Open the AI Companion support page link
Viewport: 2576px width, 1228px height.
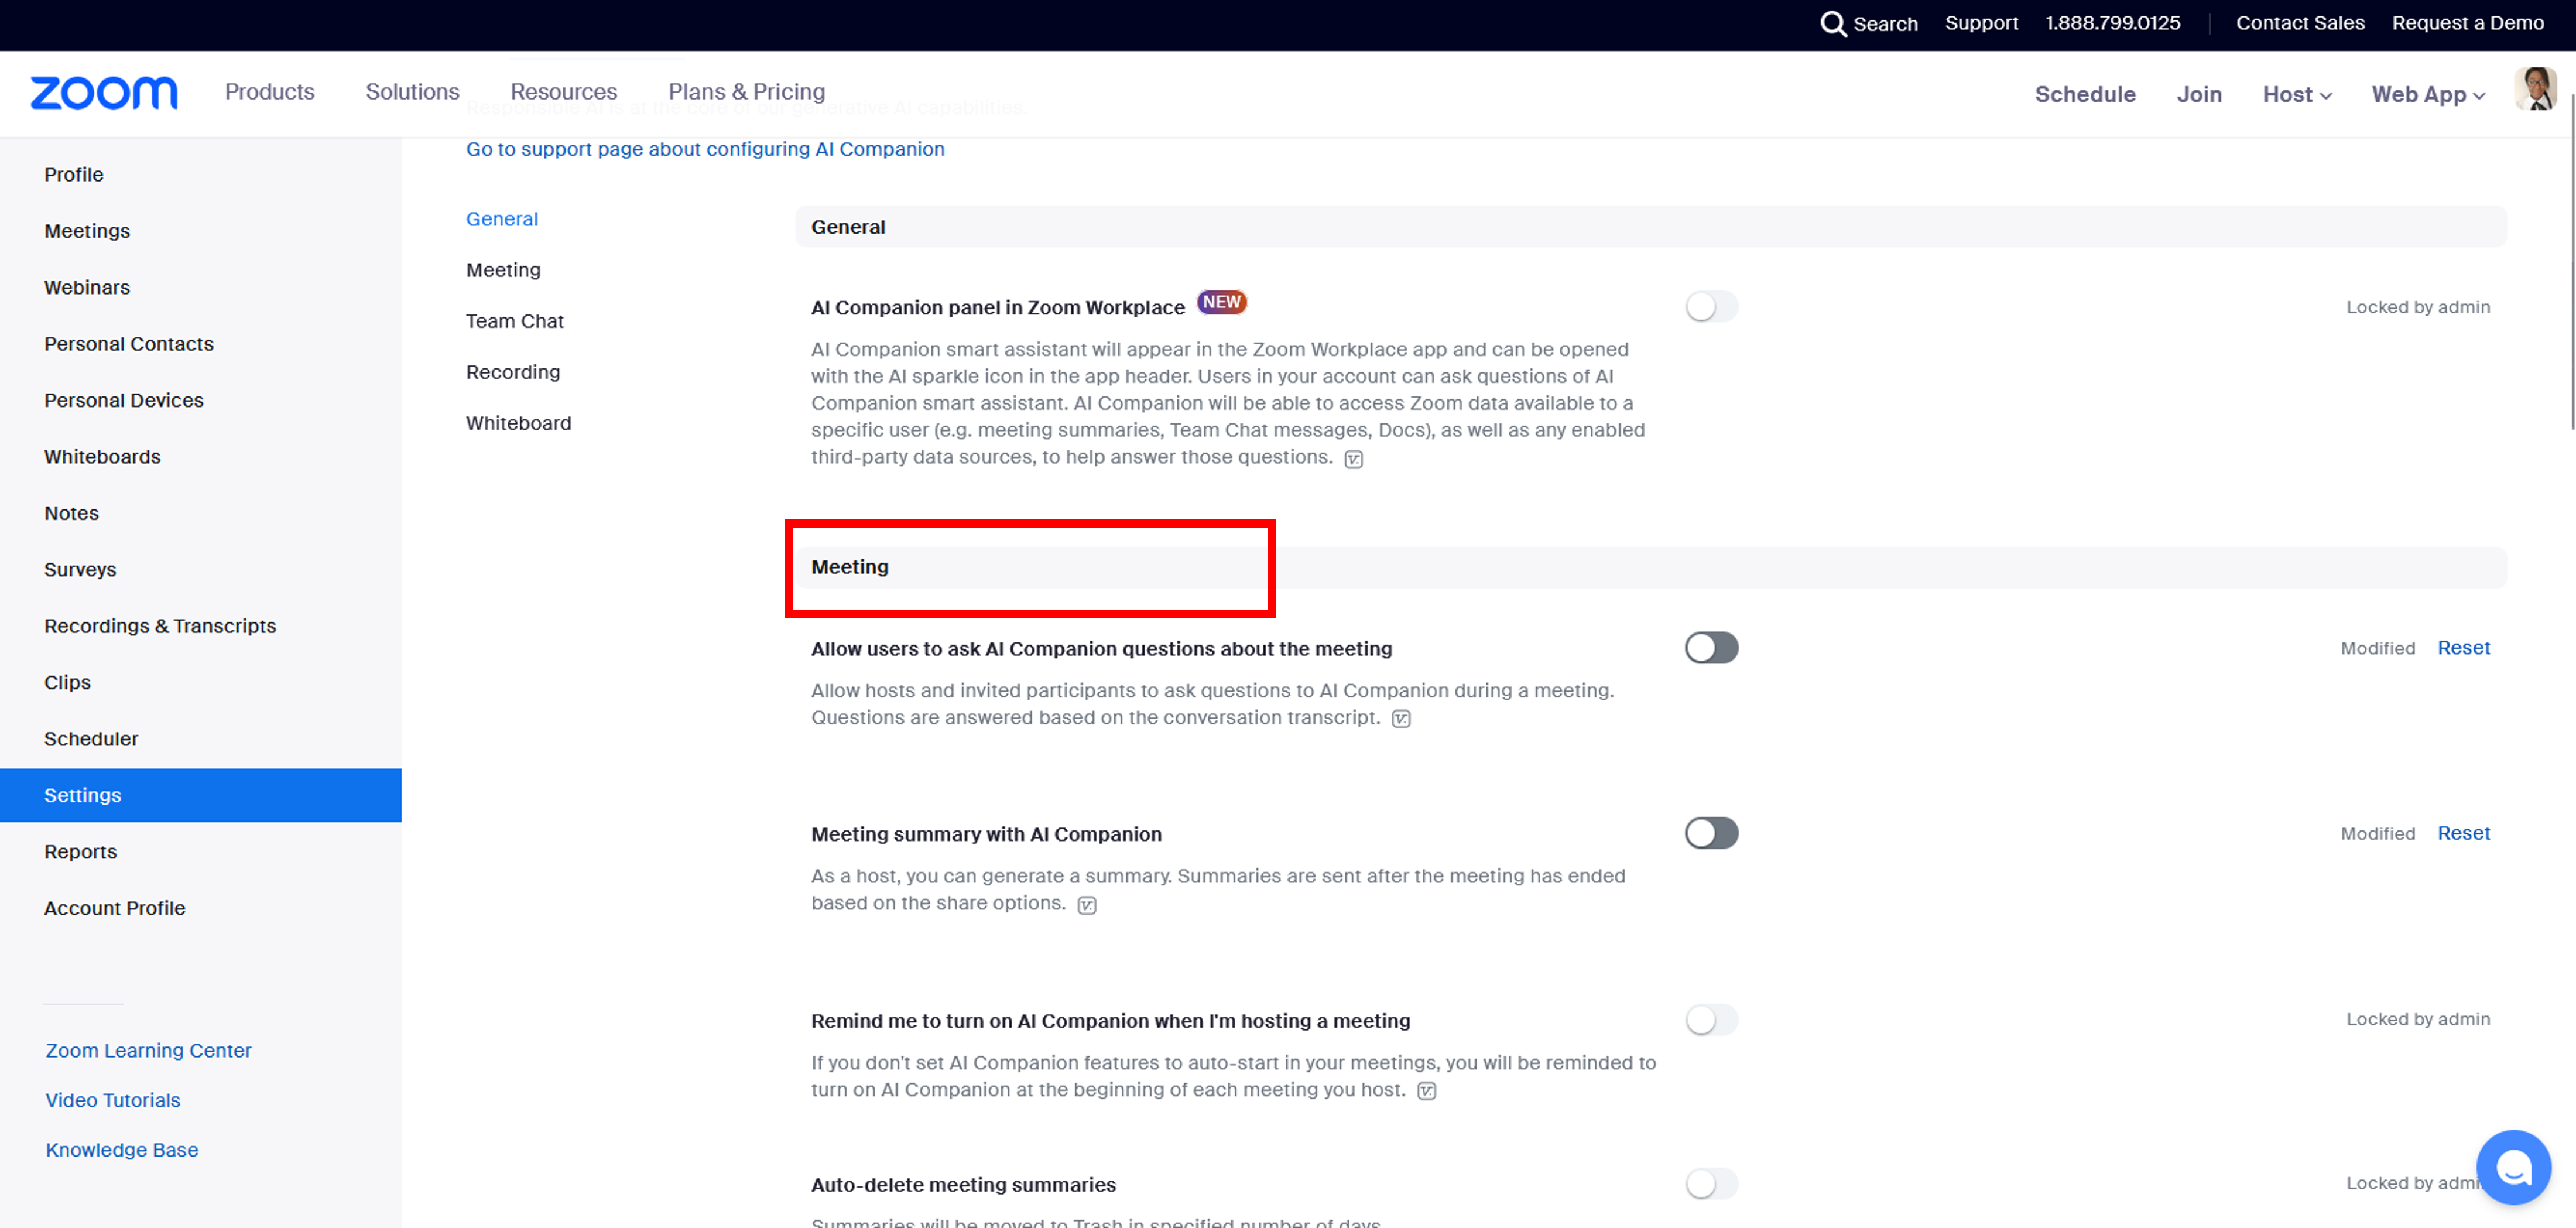click(x=705, y=149)
